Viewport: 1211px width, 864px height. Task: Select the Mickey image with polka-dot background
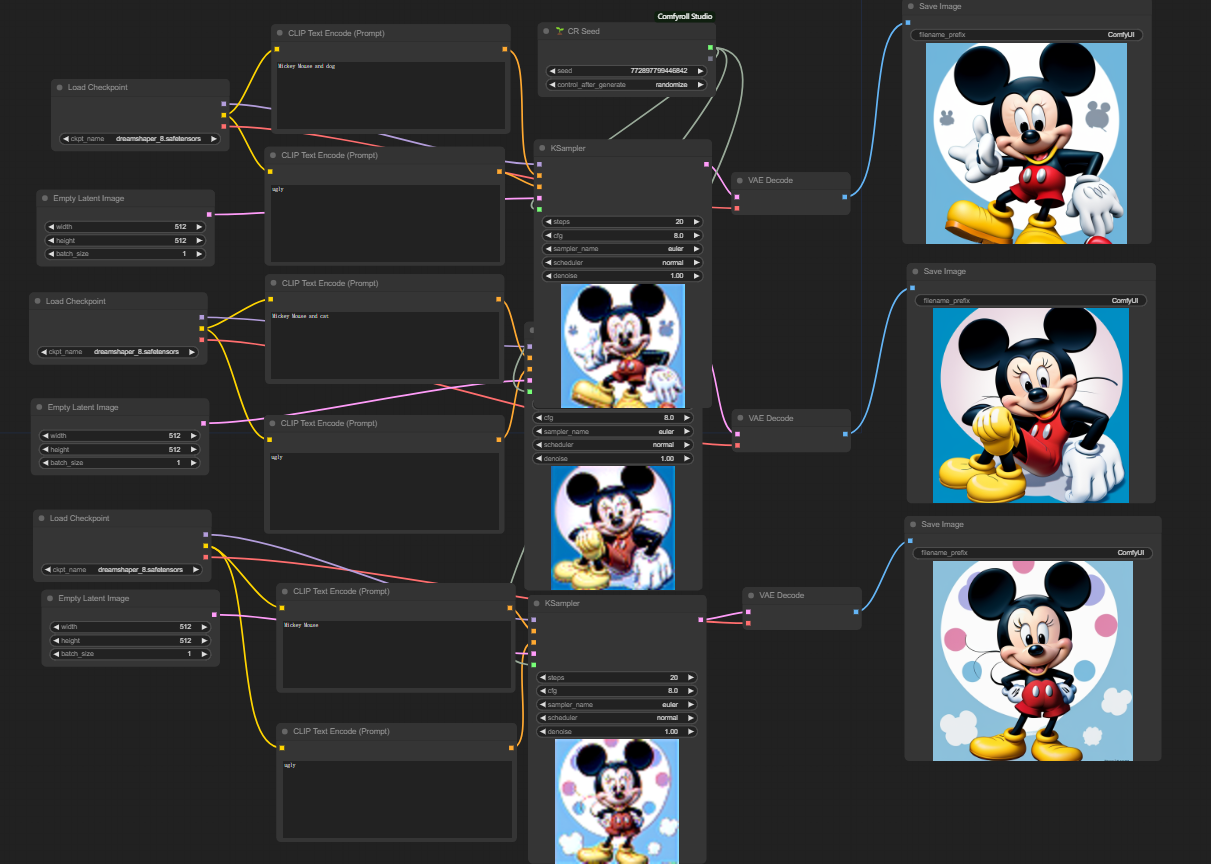point(1032,660)
